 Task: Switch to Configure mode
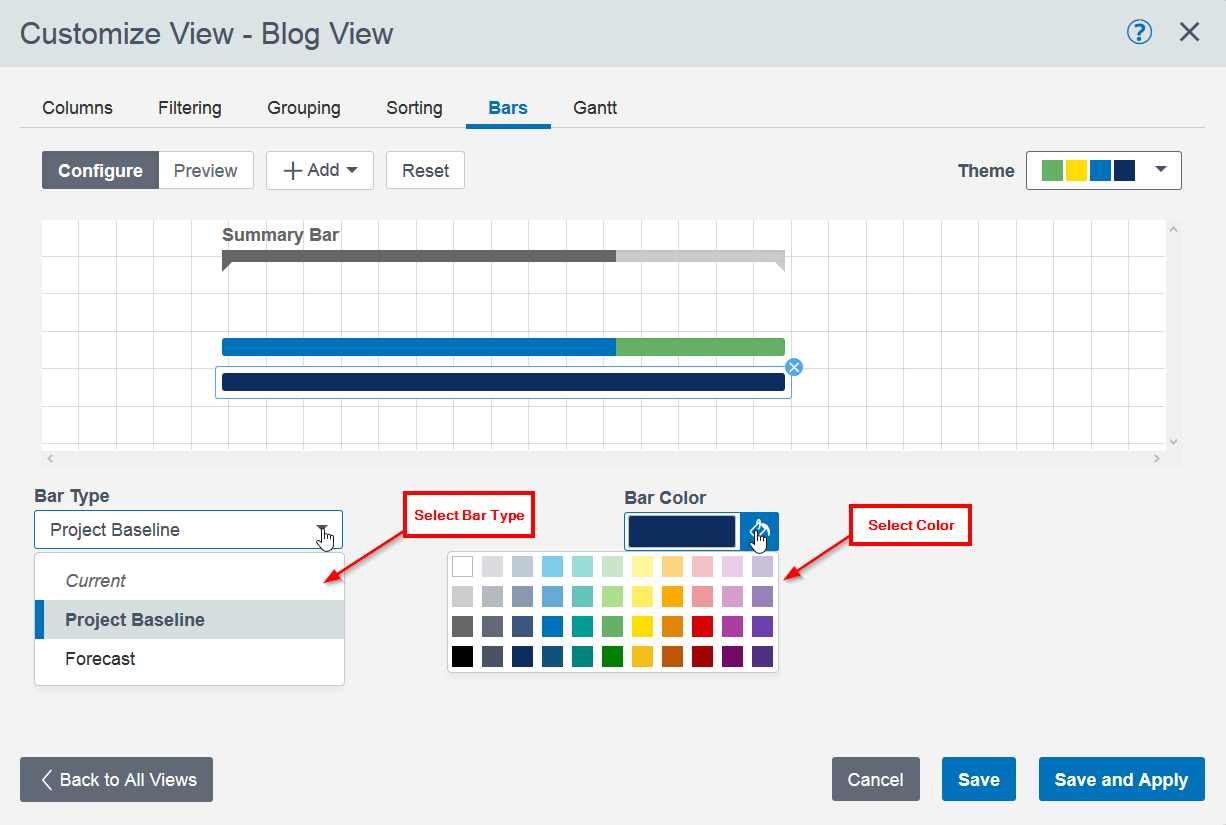point(100,171)
